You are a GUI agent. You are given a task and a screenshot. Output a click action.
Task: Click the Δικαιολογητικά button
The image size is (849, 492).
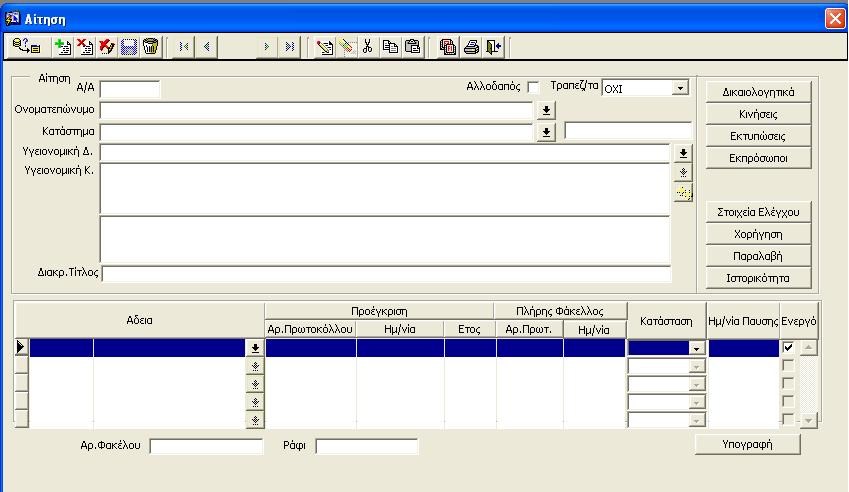[755, 92]
